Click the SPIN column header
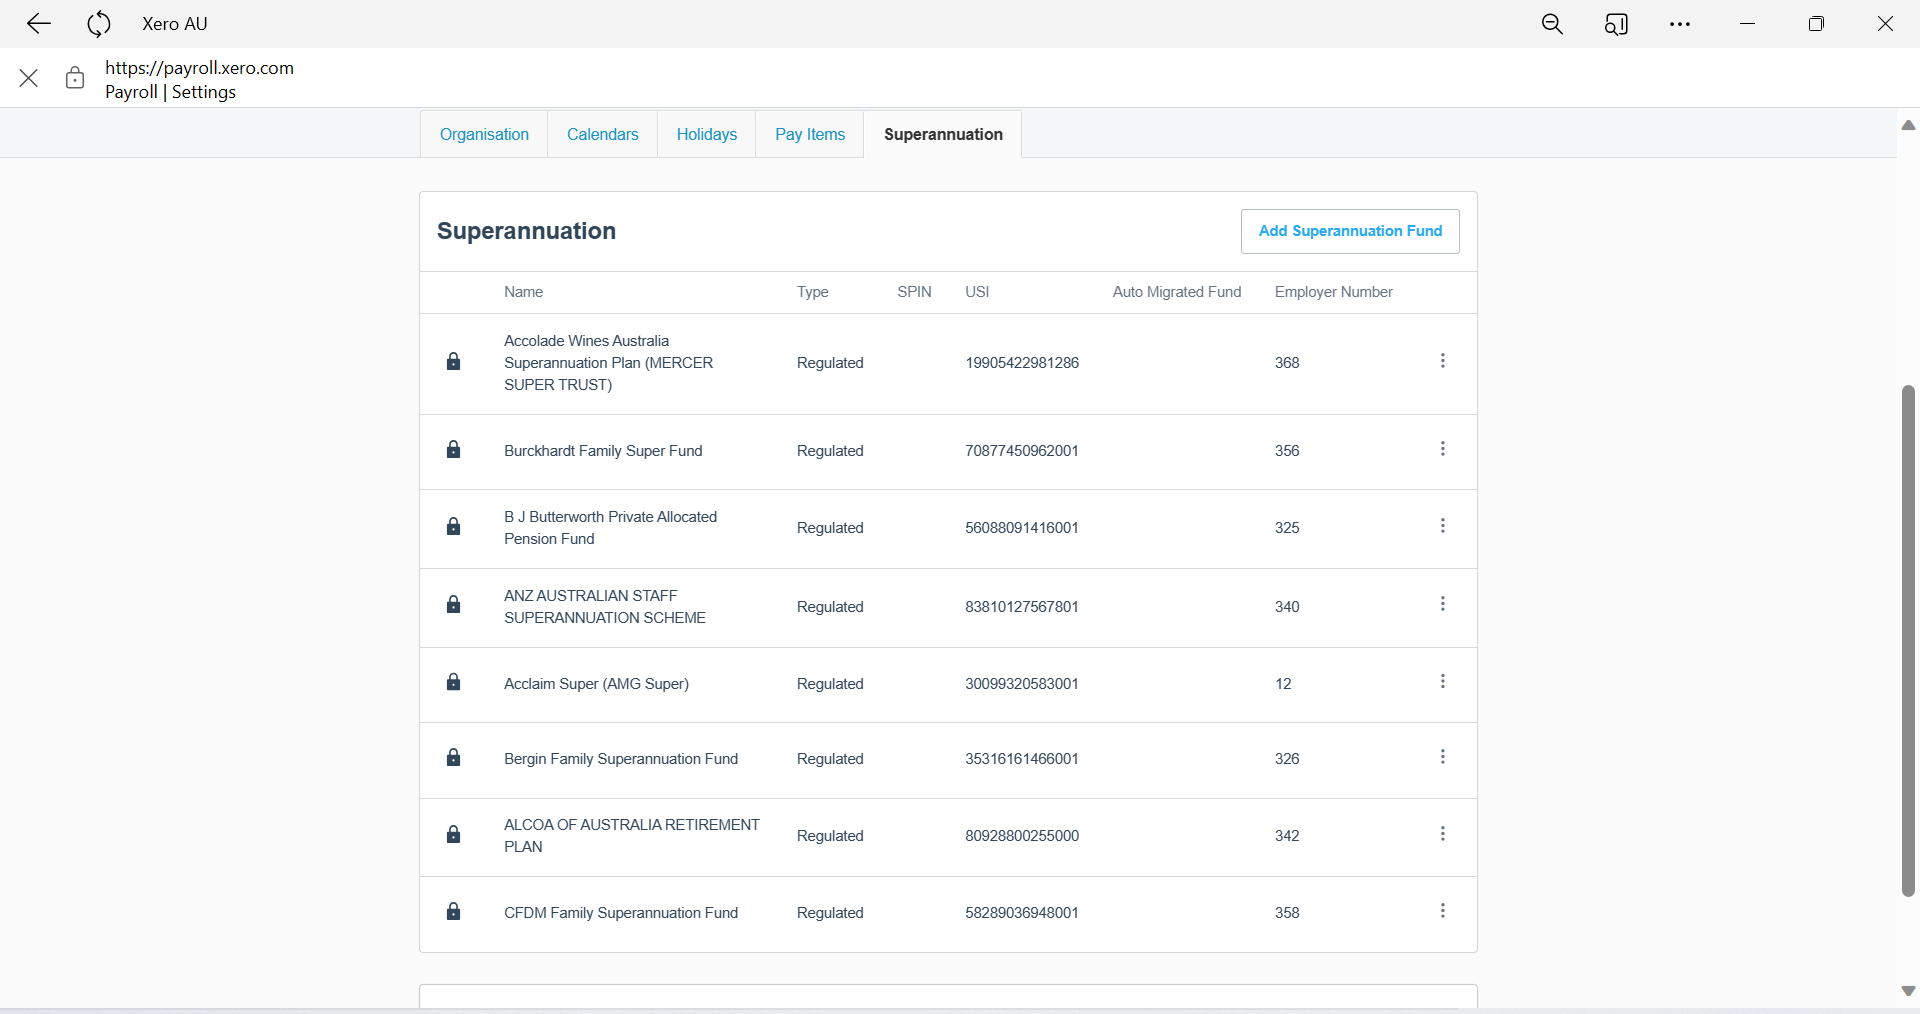The width and height of the screenshot is (1920, 1014). [x=914, y=292]
